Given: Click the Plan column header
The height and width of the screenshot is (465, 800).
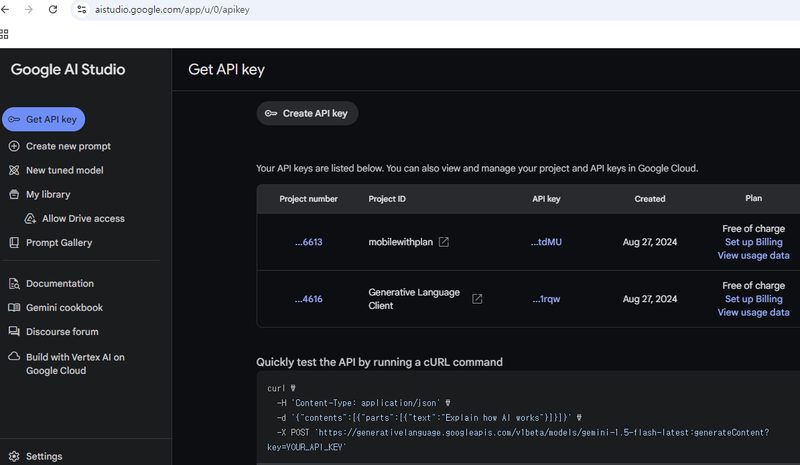Looking at the screenshot, I should coord(754,198).
